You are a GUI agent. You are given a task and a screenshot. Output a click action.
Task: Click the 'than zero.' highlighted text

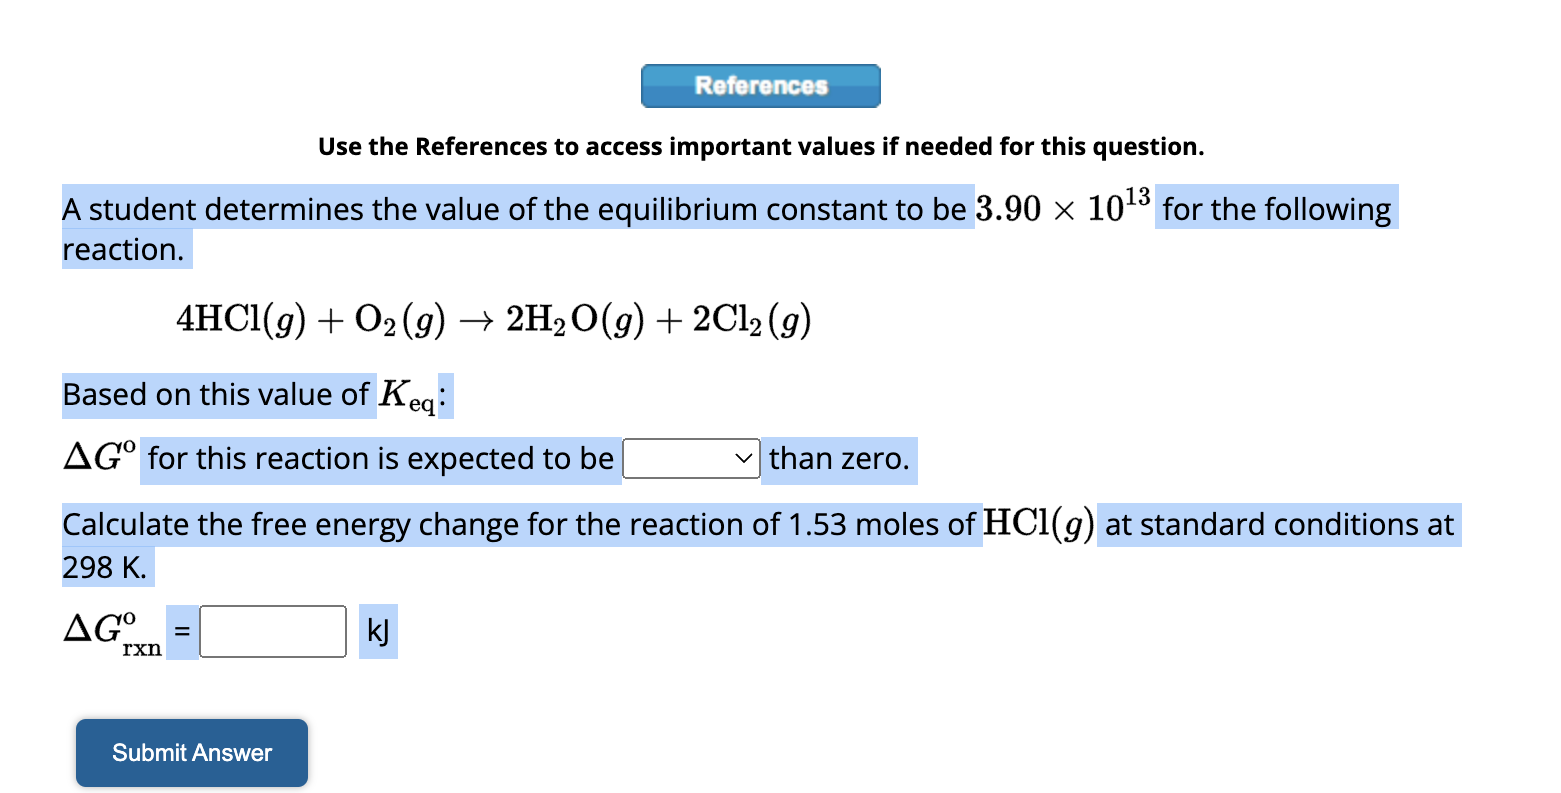836,460
